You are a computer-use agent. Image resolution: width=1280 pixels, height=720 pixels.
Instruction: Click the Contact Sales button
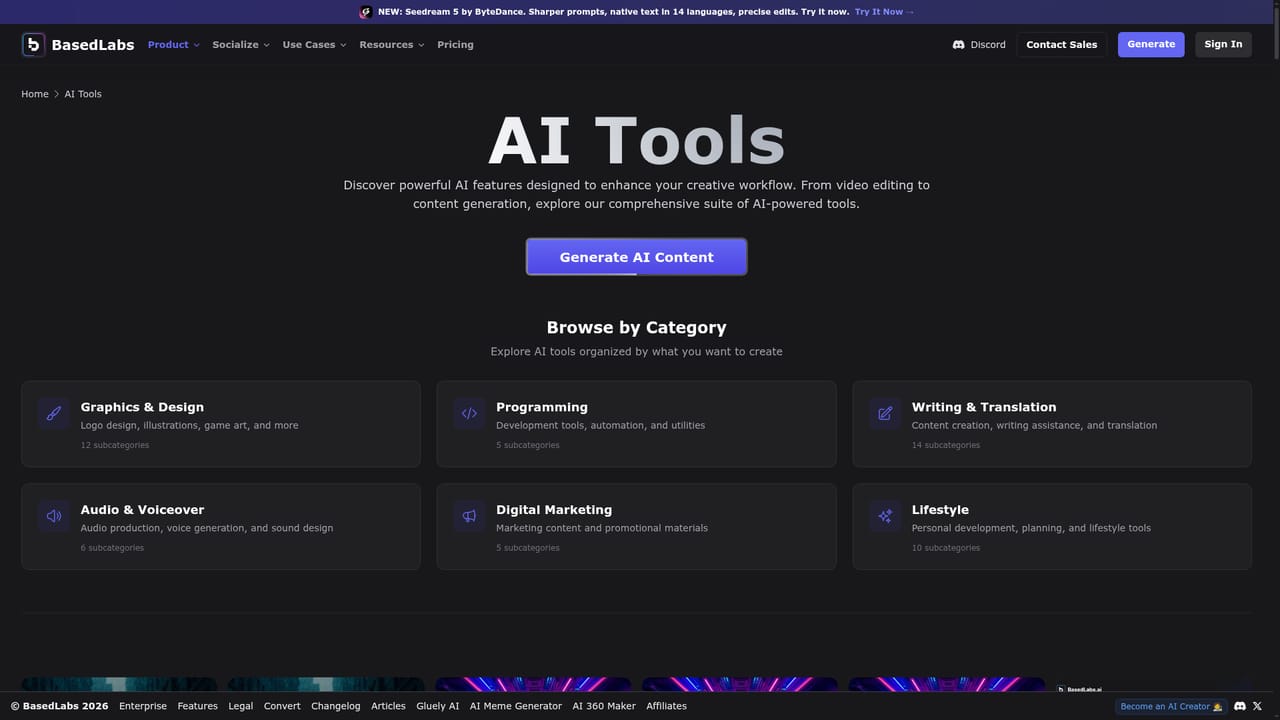pos(1062,44)
